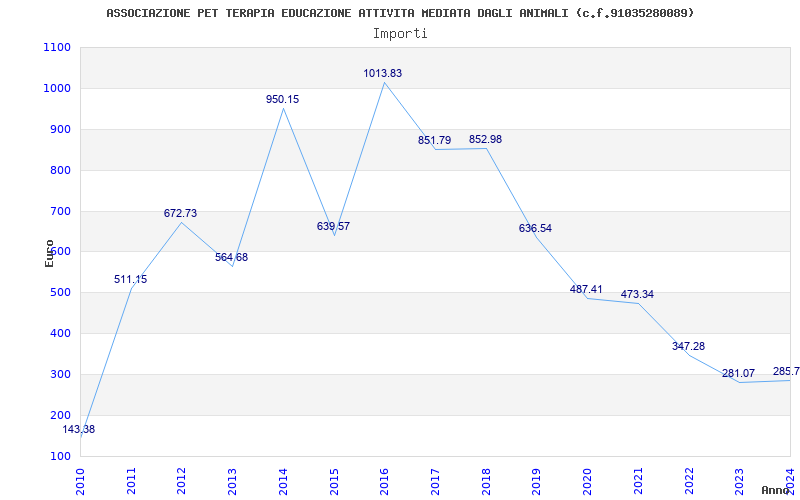Click the x-axis year 2013
This screenshot has height=500, width=800.
pyautogui.click(x=232, y=481)
